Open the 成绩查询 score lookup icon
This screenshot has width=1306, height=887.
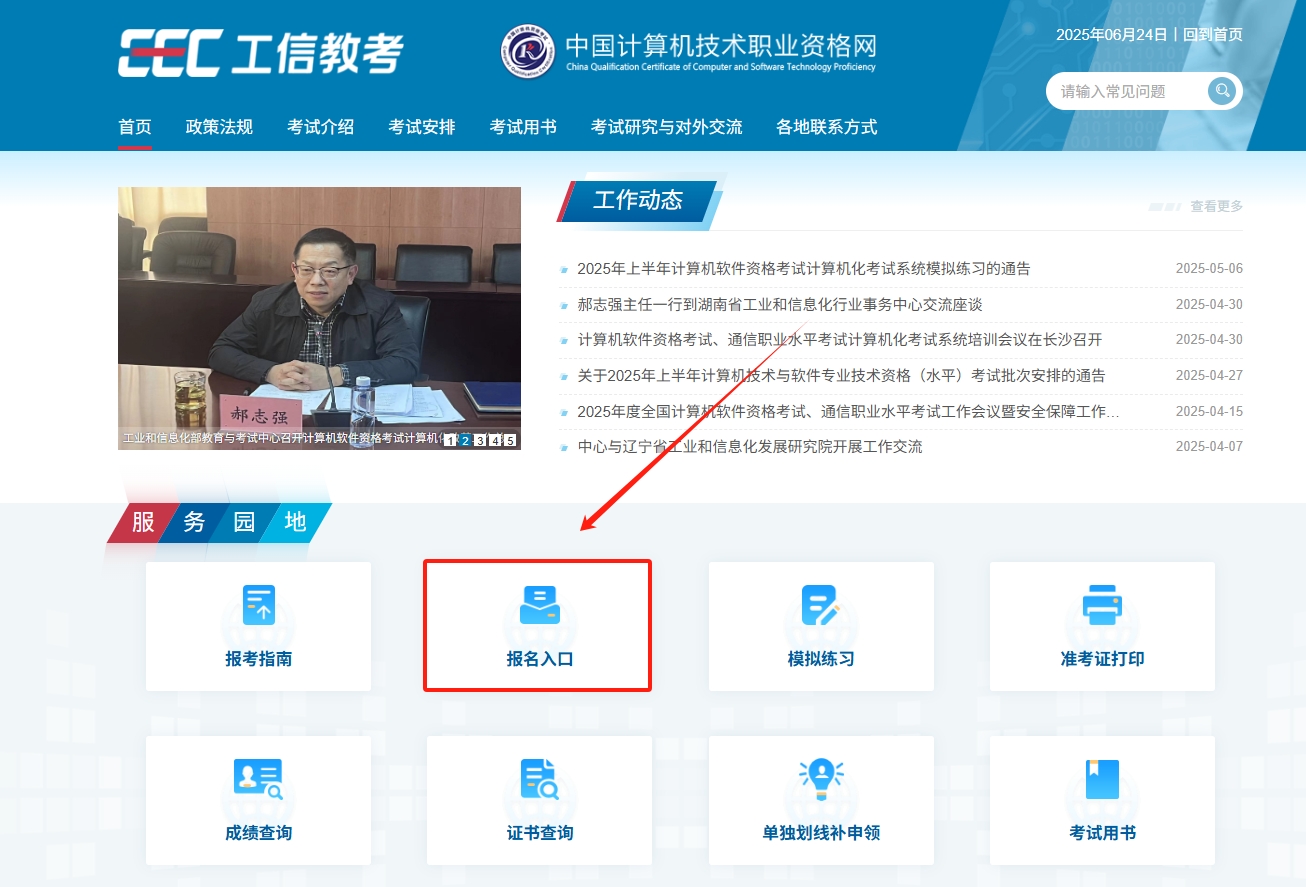[x=258, y=780]
